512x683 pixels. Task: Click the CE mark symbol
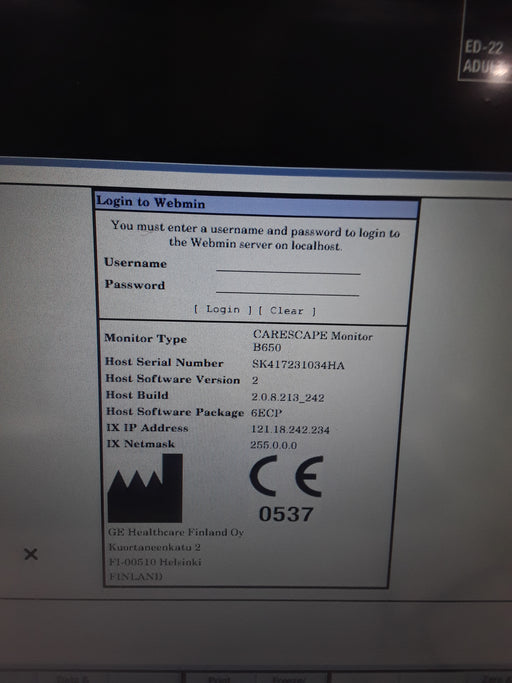[x=286, y=476]
